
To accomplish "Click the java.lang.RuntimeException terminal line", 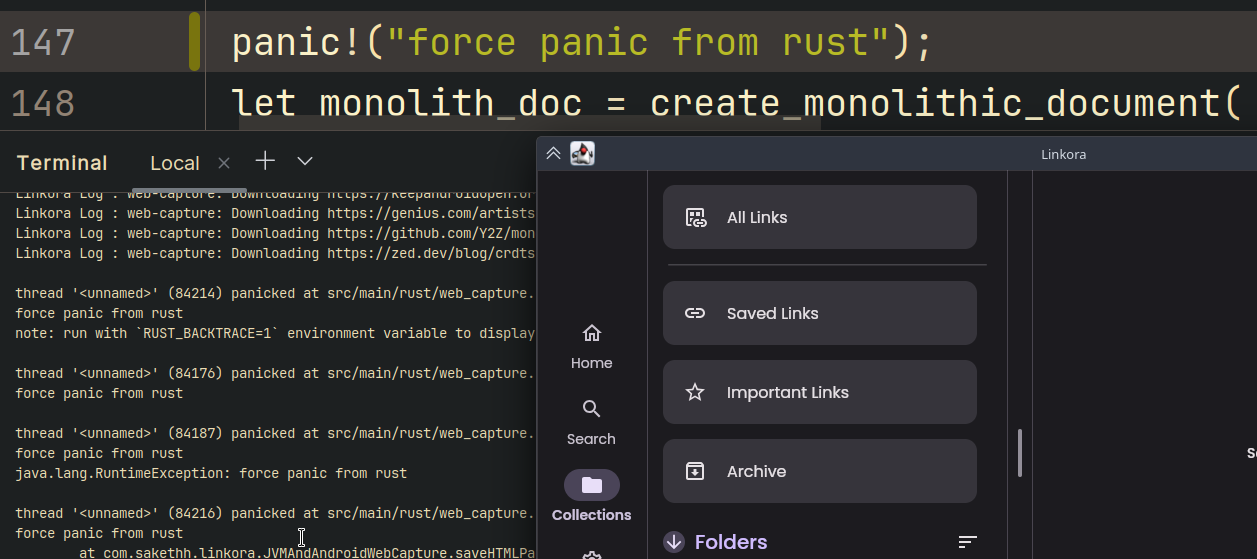I will [211, 473].
